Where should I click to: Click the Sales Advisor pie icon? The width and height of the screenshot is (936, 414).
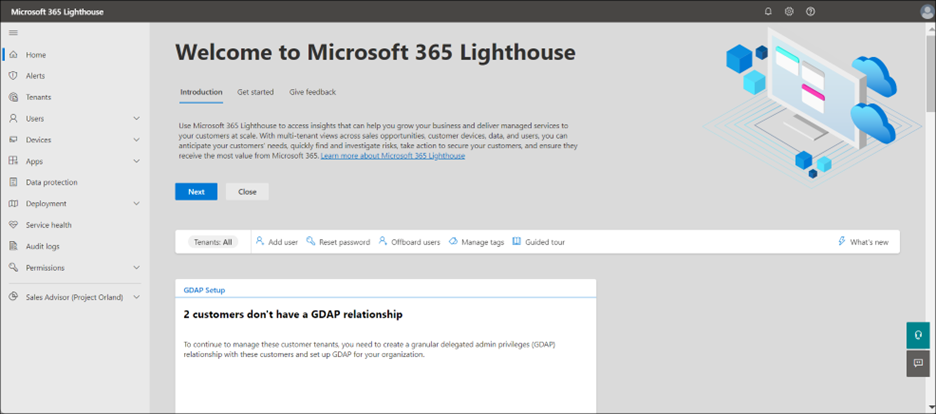(x=13, y=297)
